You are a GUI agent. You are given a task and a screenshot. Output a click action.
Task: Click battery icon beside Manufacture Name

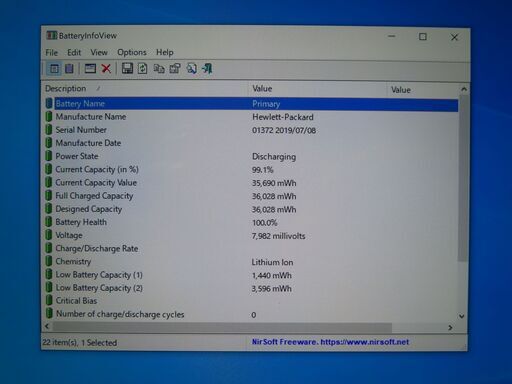coord(49,117)
